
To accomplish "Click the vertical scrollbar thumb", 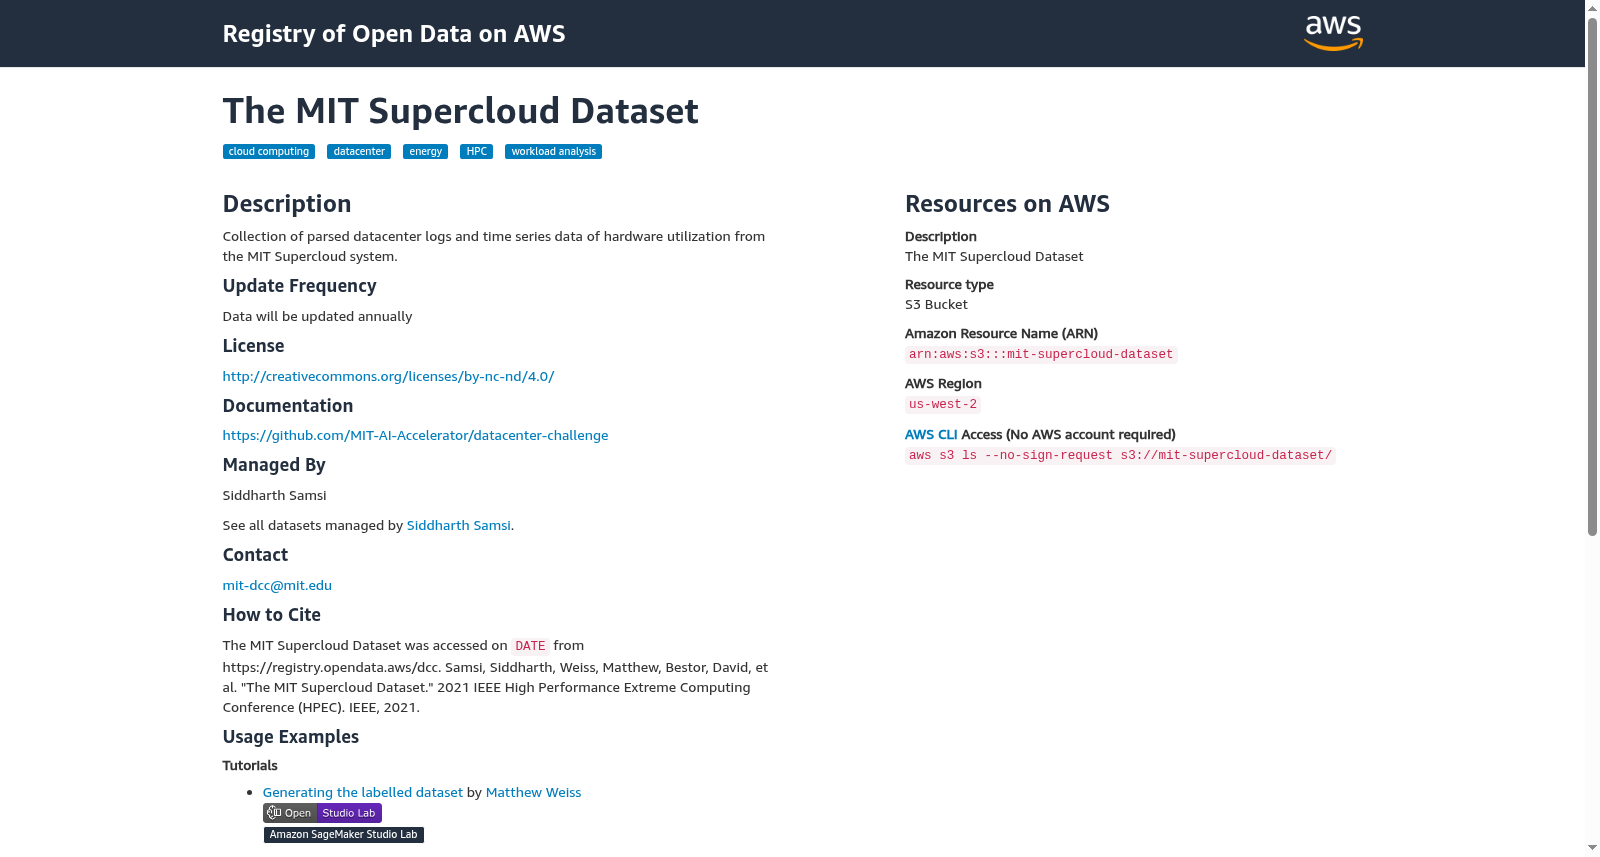I will pyautogui.click(x=1592, y=276).
